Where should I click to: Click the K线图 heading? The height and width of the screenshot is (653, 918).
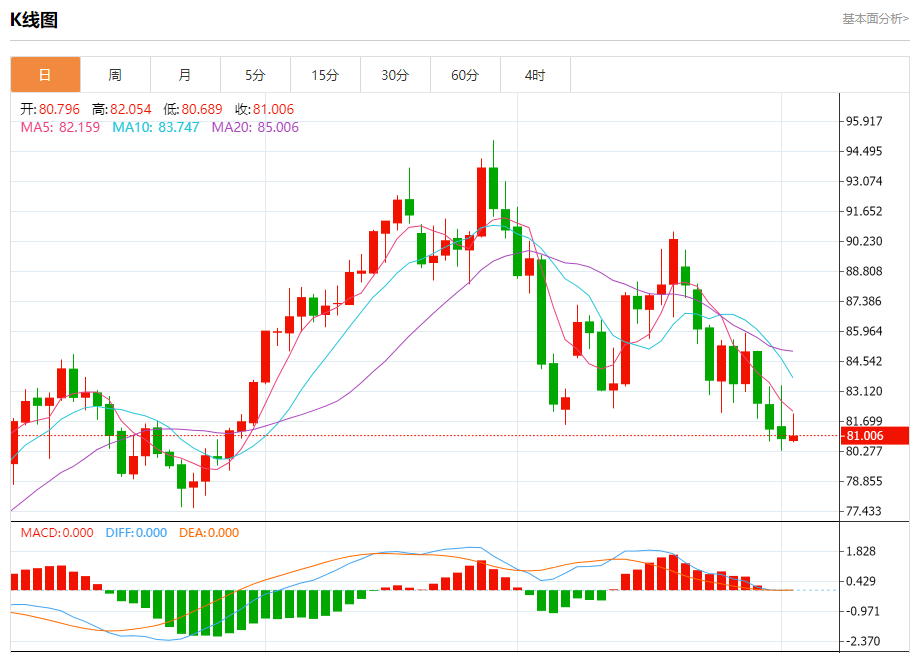(x=34, y=20)
